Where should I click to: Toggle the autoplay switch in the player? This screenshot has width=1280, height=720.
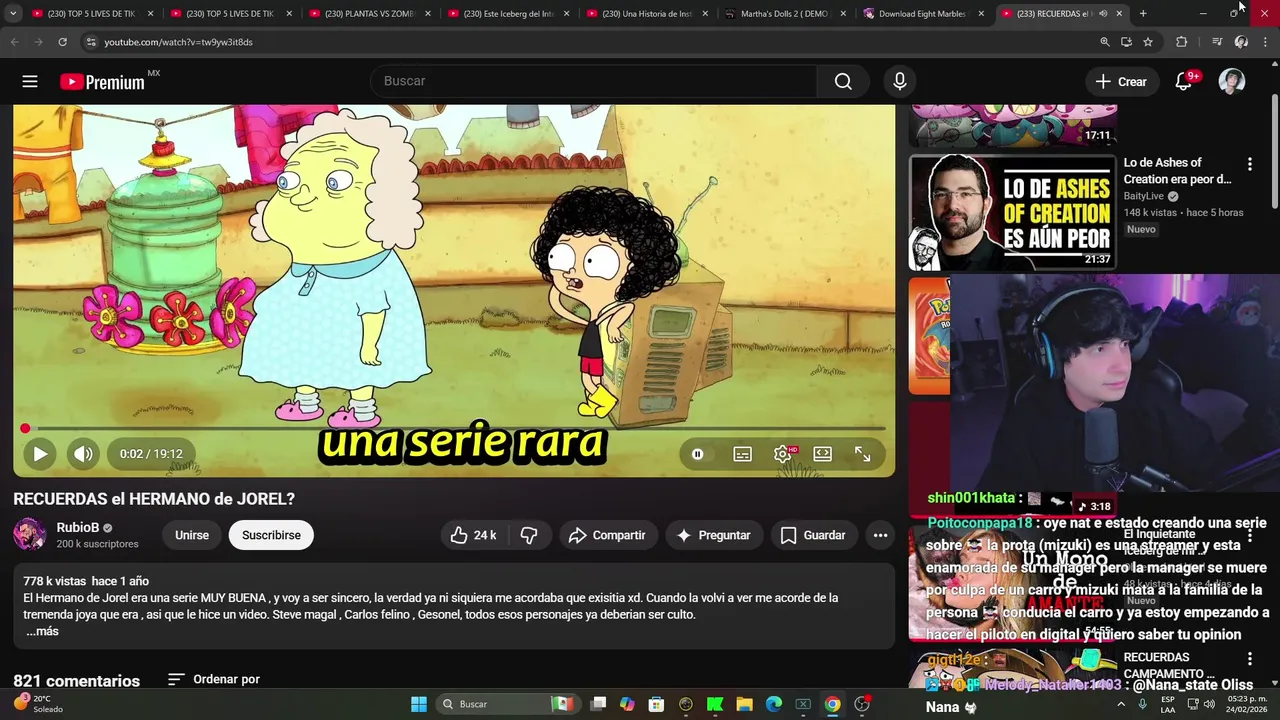[697, 454]
